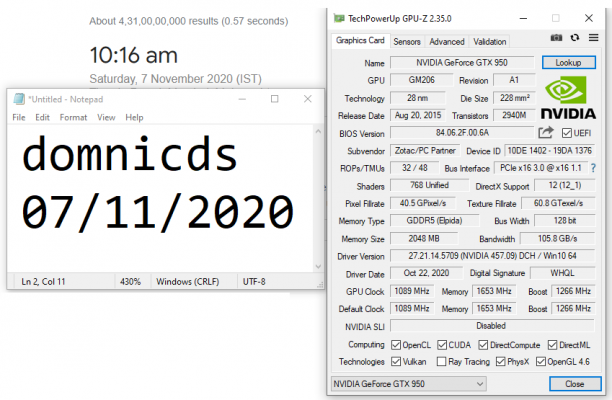Open the Advanced tab
Viewport: 612px width, 400px height.
point(447,42)
